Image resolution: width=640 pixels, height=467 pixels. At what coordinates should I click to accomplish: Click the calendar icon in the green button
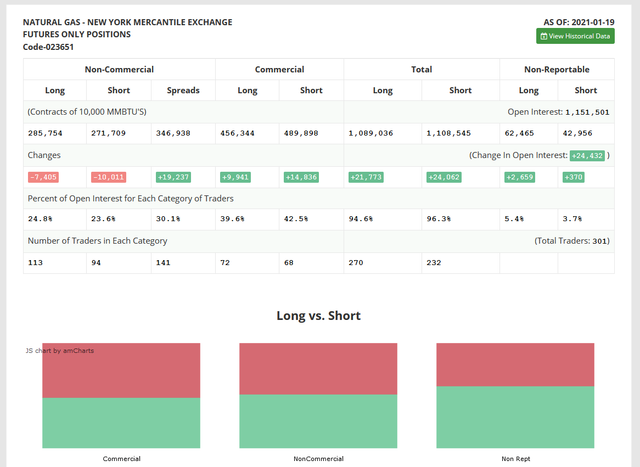pos(544,36)
